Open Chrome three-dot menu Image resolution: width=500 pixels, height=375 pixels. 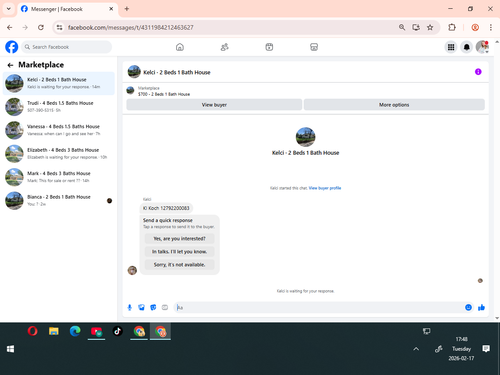[x=491, y=27]
